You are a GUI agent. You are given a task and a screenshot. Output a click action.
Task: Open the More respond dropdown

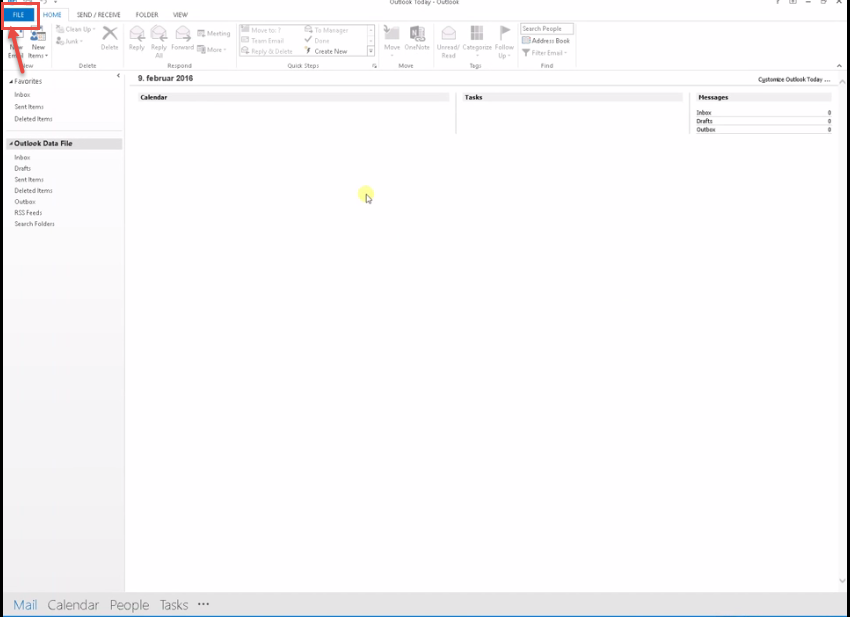pyautogui.click(x=211, y=49)
